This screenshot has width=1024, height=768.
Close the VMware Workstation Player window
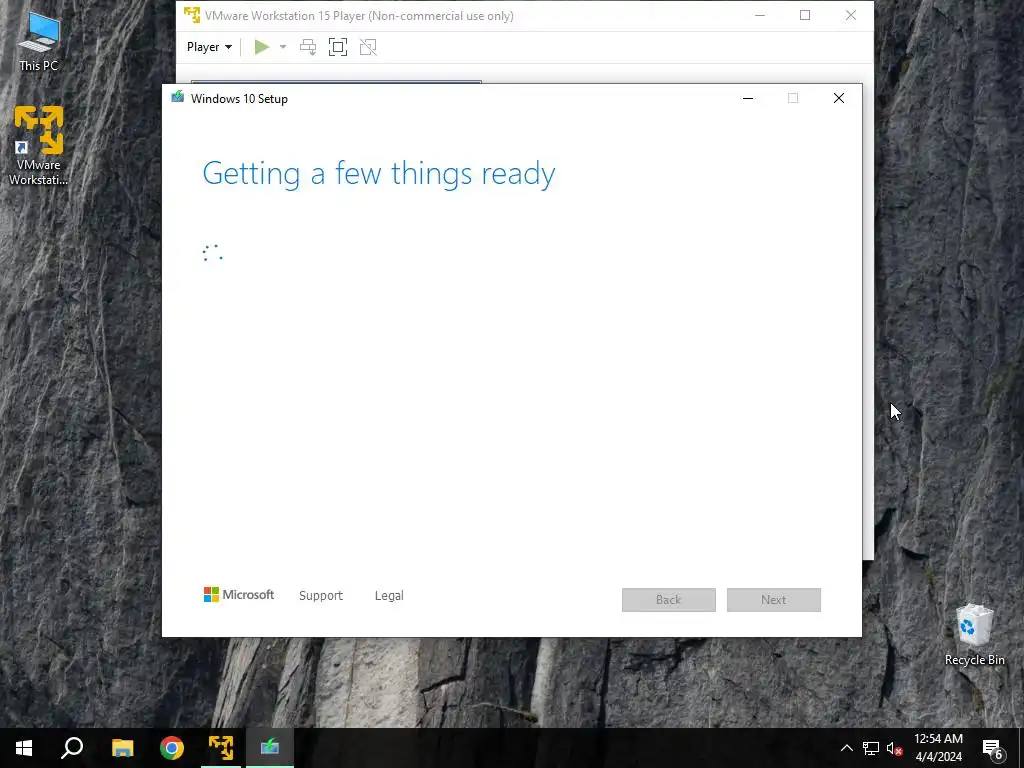point(850,16)
